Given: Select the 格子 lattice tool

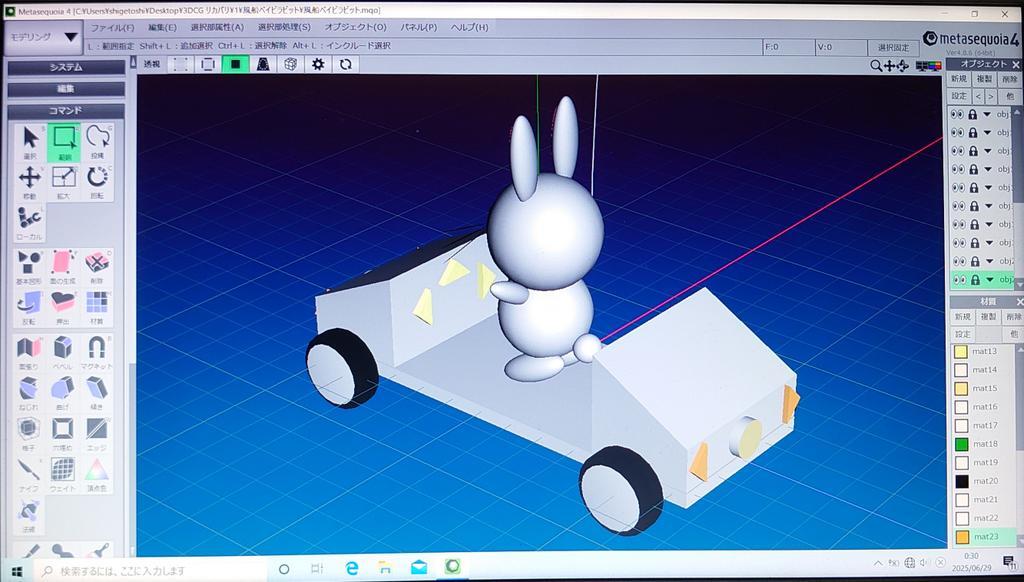Looking at the screenshot, I should tap(29, 434).
